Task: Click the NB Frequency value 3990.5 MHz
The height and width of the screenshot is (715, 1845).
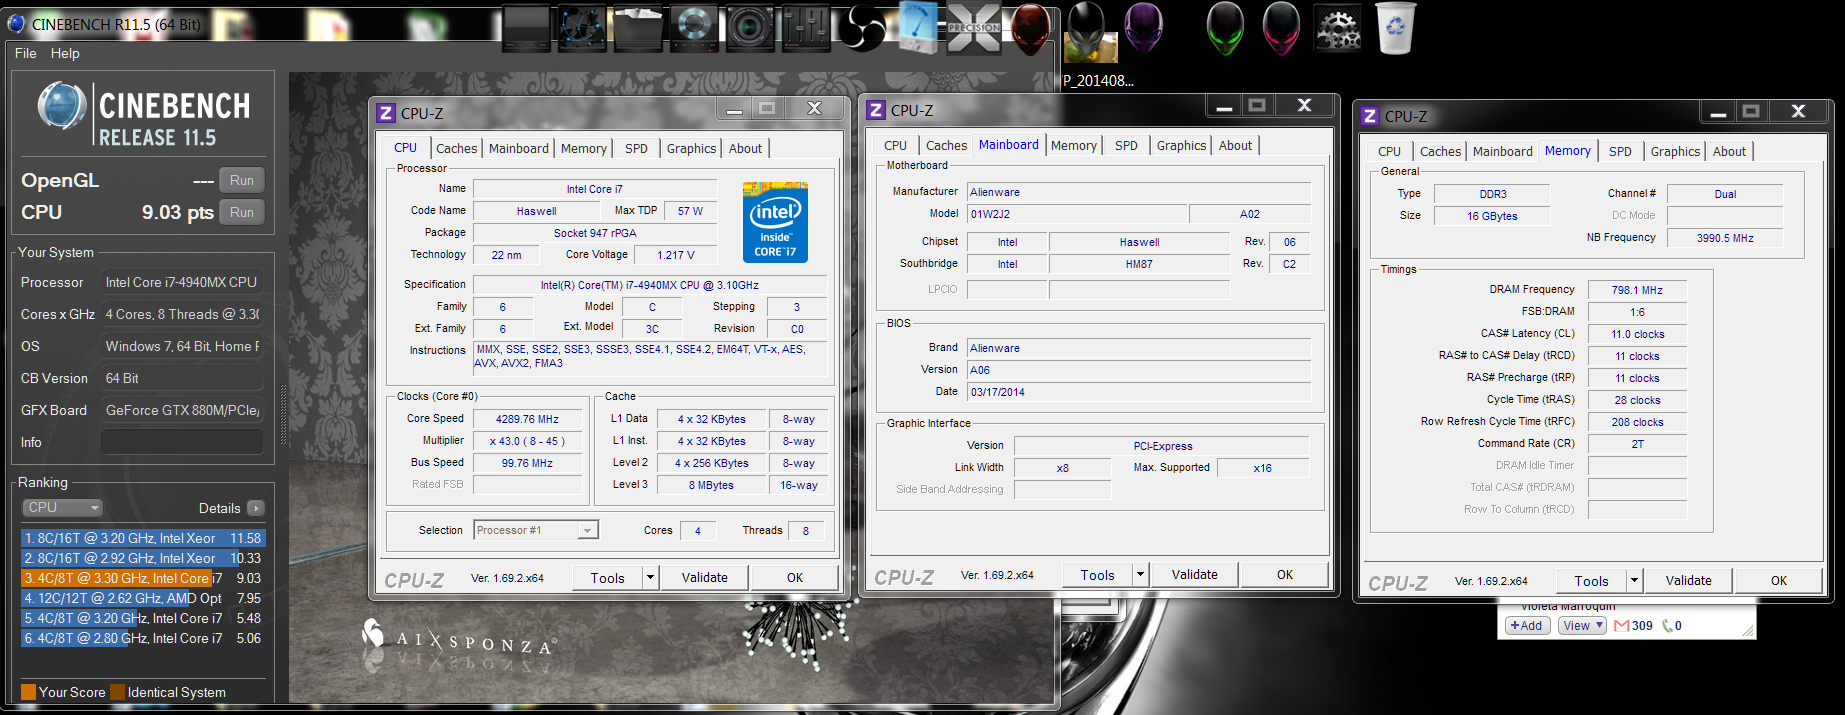Action: (x=1725, y=238)
